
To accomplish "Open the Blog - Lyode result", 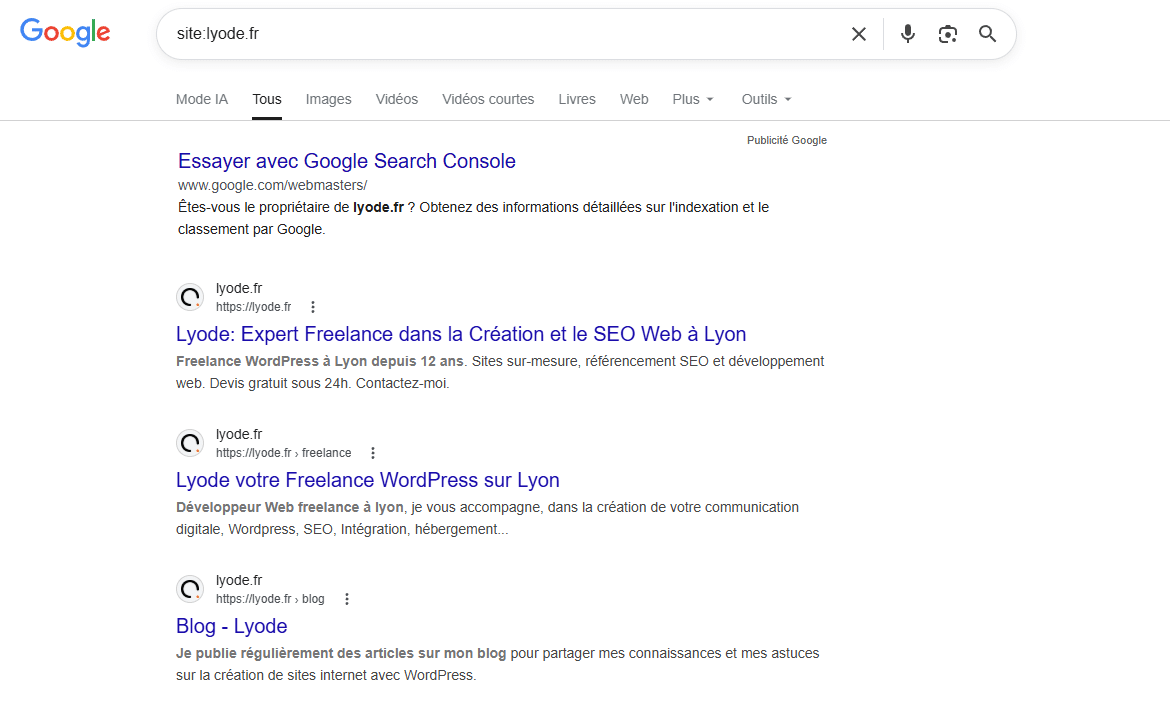I will 231,626.
